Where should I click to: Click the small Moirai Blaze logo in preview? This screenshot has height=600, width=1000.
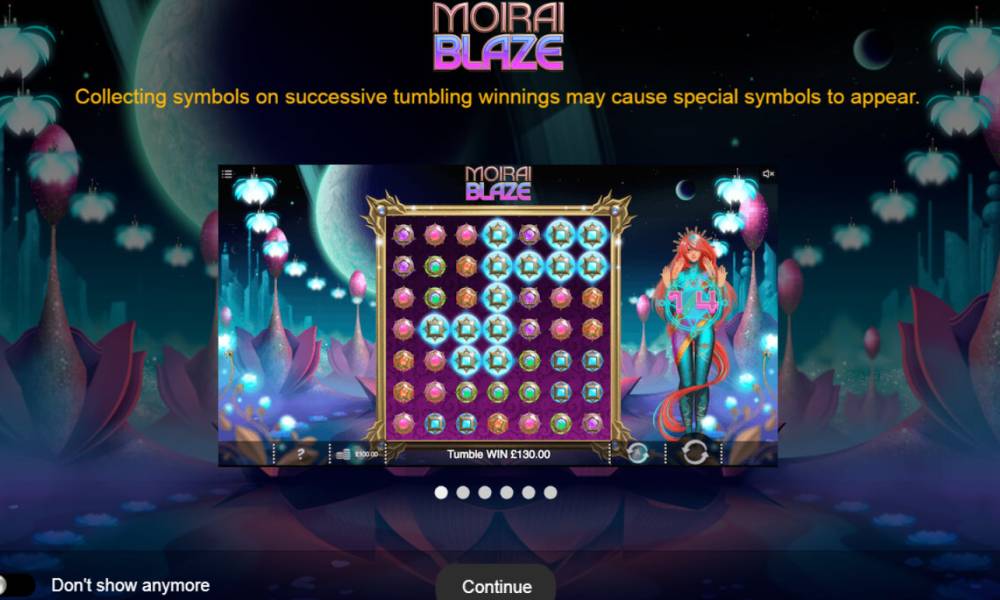coord(498,183)
